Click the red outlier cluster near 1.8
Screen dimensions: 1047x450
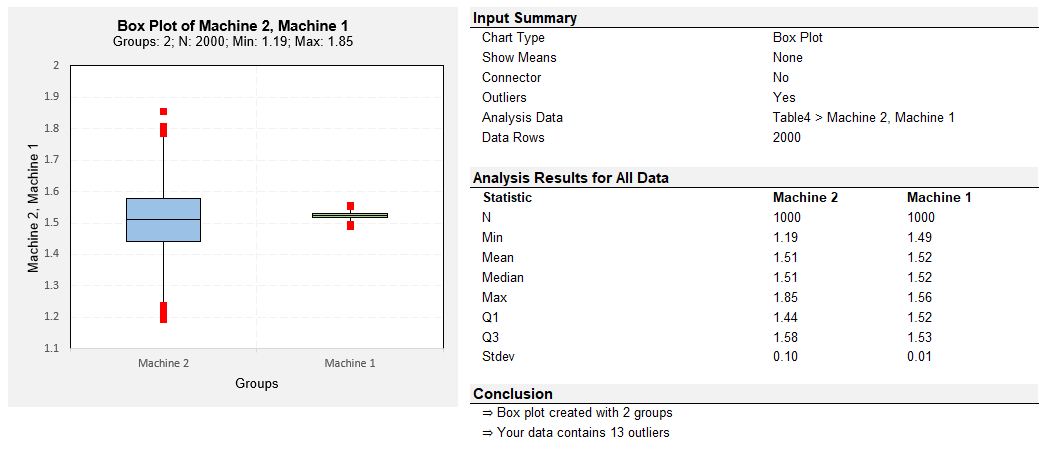coord(164,130)
